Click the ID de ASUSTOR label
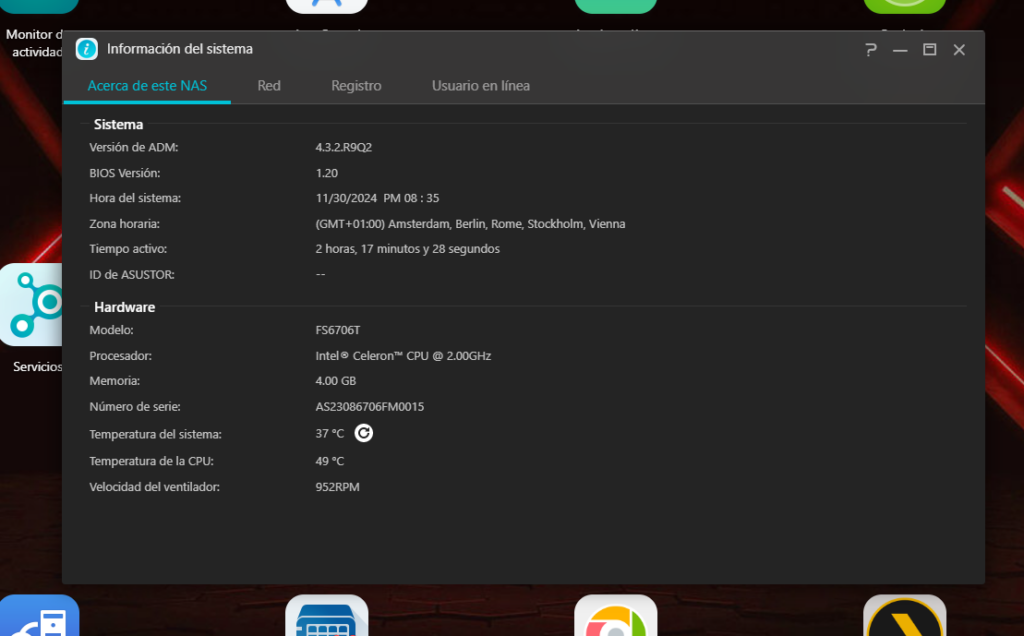This screenshot has width=1024, height=636. 132,275
